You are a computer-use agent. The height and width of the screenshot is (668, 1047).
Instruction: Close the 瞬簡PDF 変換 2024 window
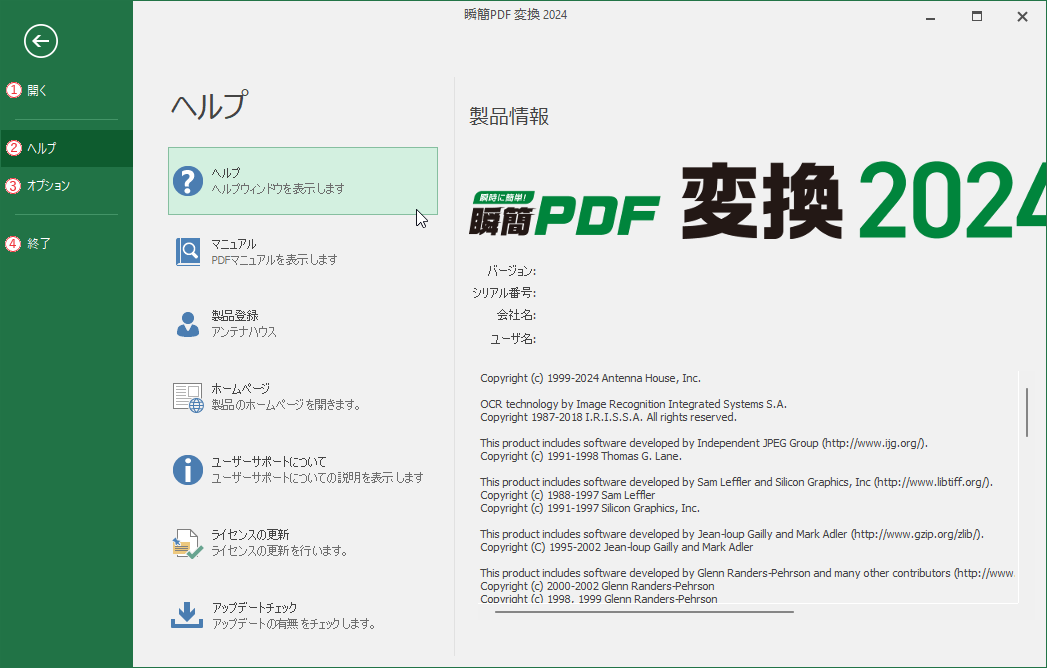(1022, 17)
